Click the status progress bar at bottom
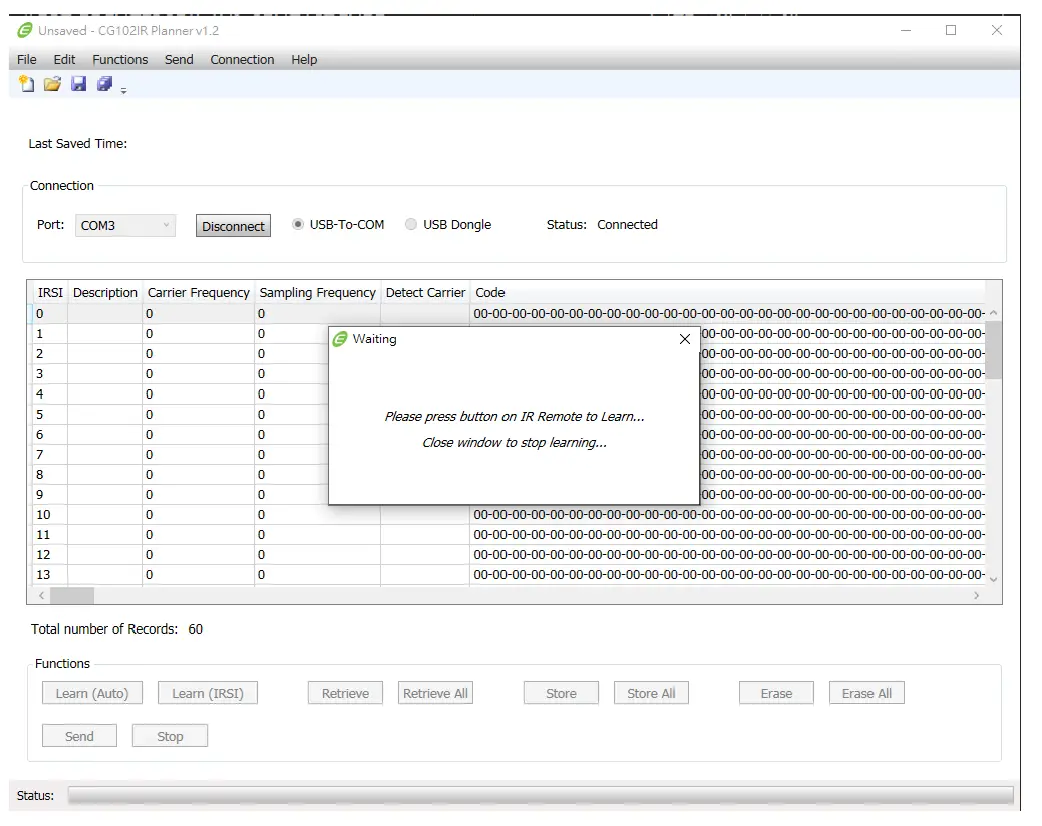The width and height of the screenshot is (1042, 826). click(x=540, y=795)
